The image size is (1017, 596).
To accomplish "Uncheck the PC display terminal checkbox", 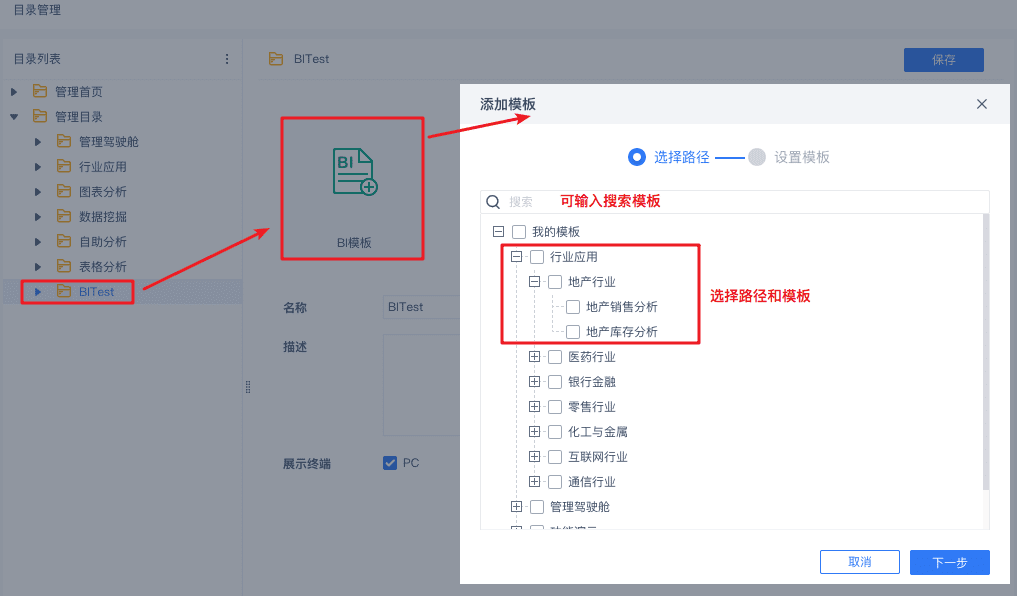I will pos(390,462).
